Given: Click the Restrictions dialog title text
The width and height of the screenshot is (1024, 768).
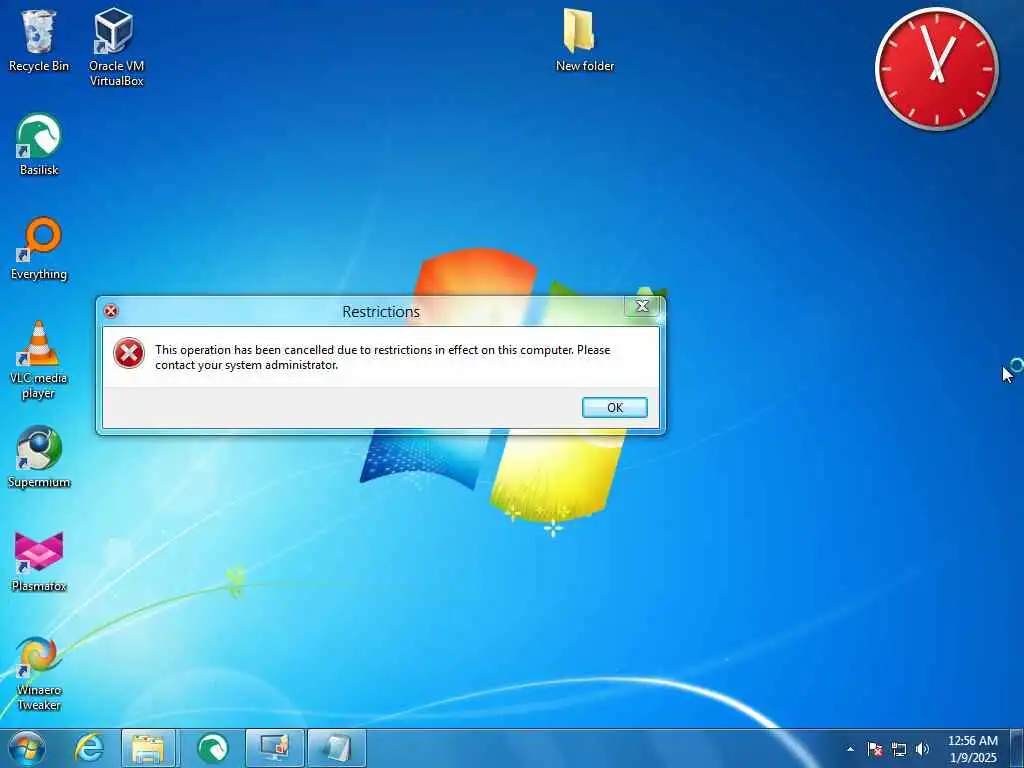Looking at the screenshot, I should 381,312.
